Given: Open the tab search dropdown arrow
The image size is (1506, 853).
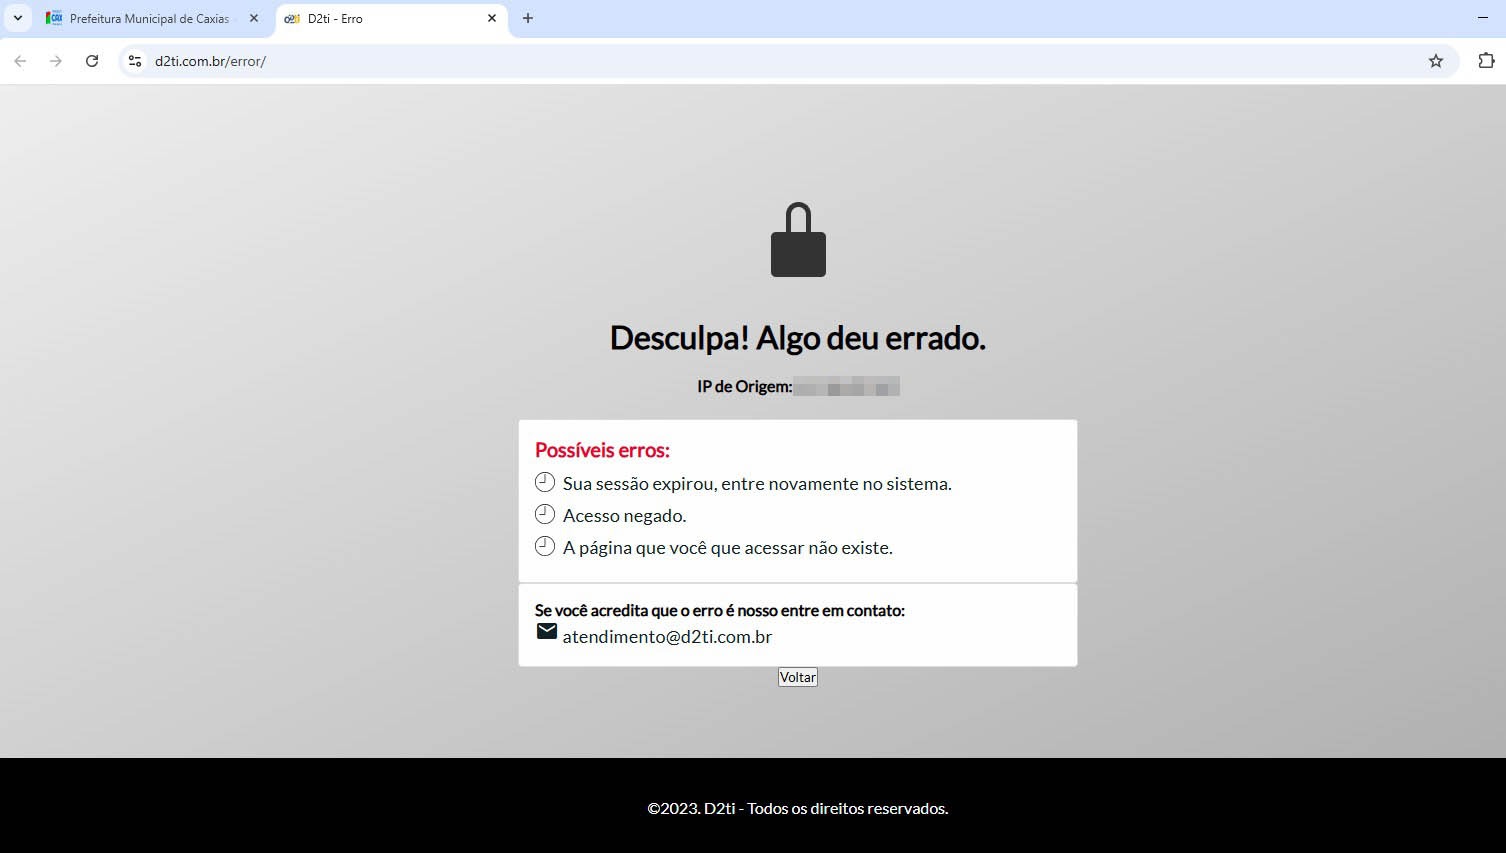Looking at the screenshot, I should (18, 18).
